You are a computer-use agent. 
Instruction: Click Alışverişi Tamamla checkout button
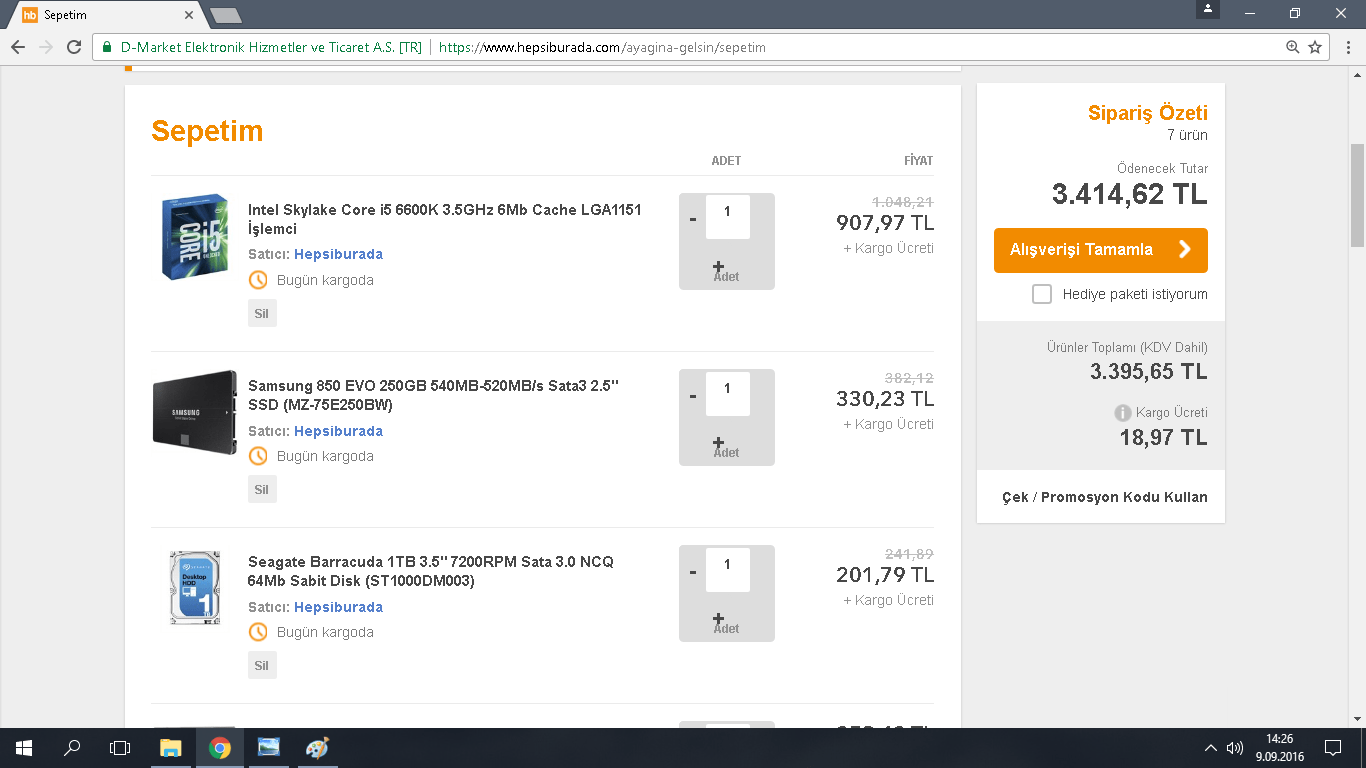pos(1100,250)
